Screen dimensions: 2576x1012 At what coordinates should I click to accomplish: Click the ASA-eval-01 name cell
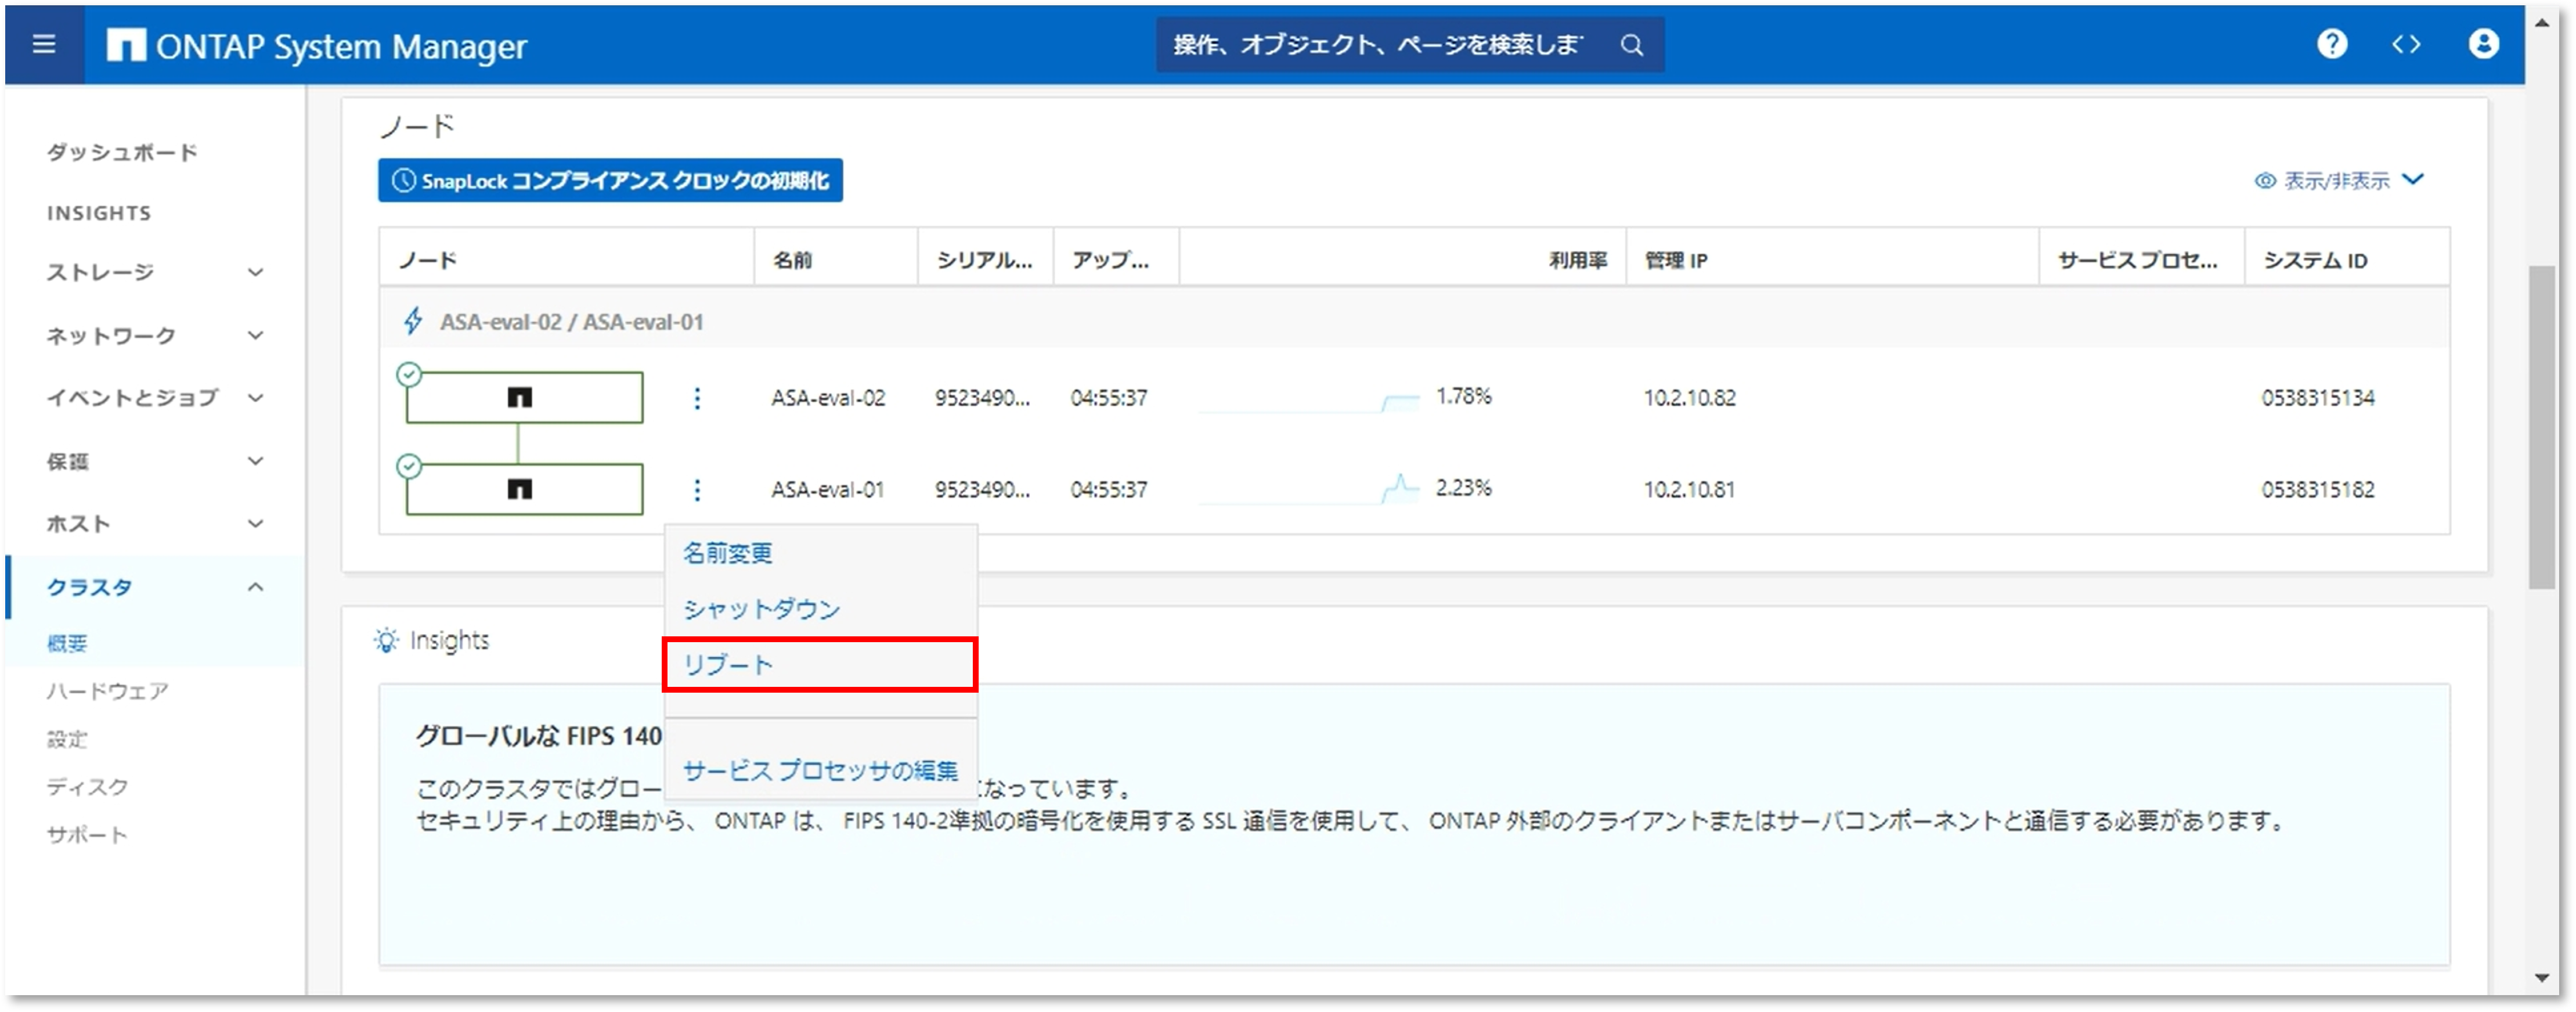coord(828,489)
